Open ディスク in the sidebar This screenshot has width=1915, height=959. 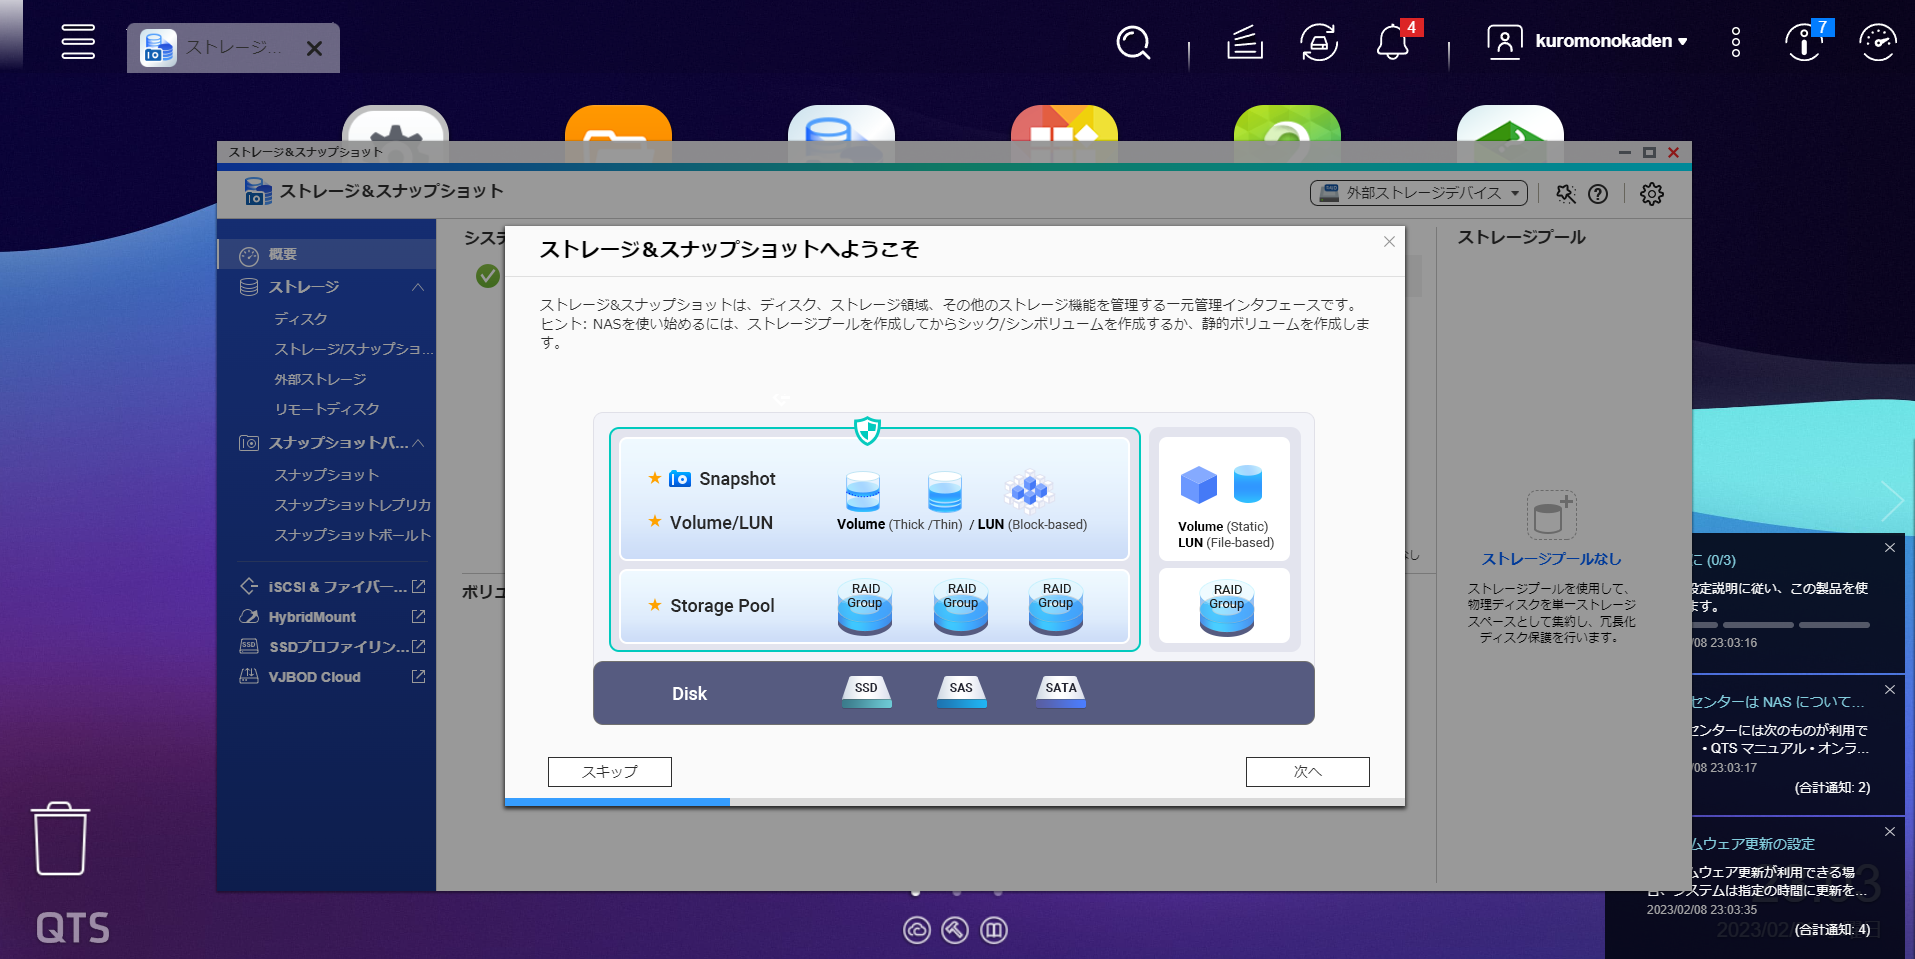301,318
